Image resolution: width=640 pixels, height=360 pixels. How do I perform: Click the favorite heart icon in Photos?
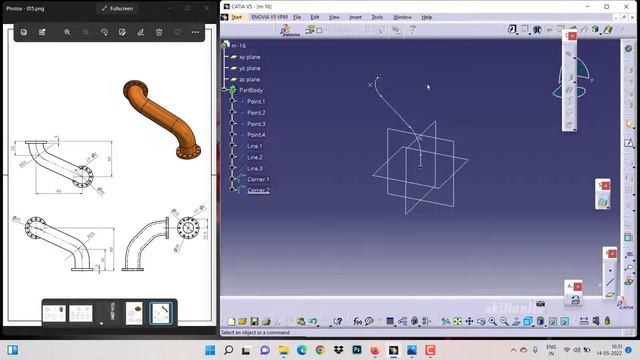click(x=178, y=32)
